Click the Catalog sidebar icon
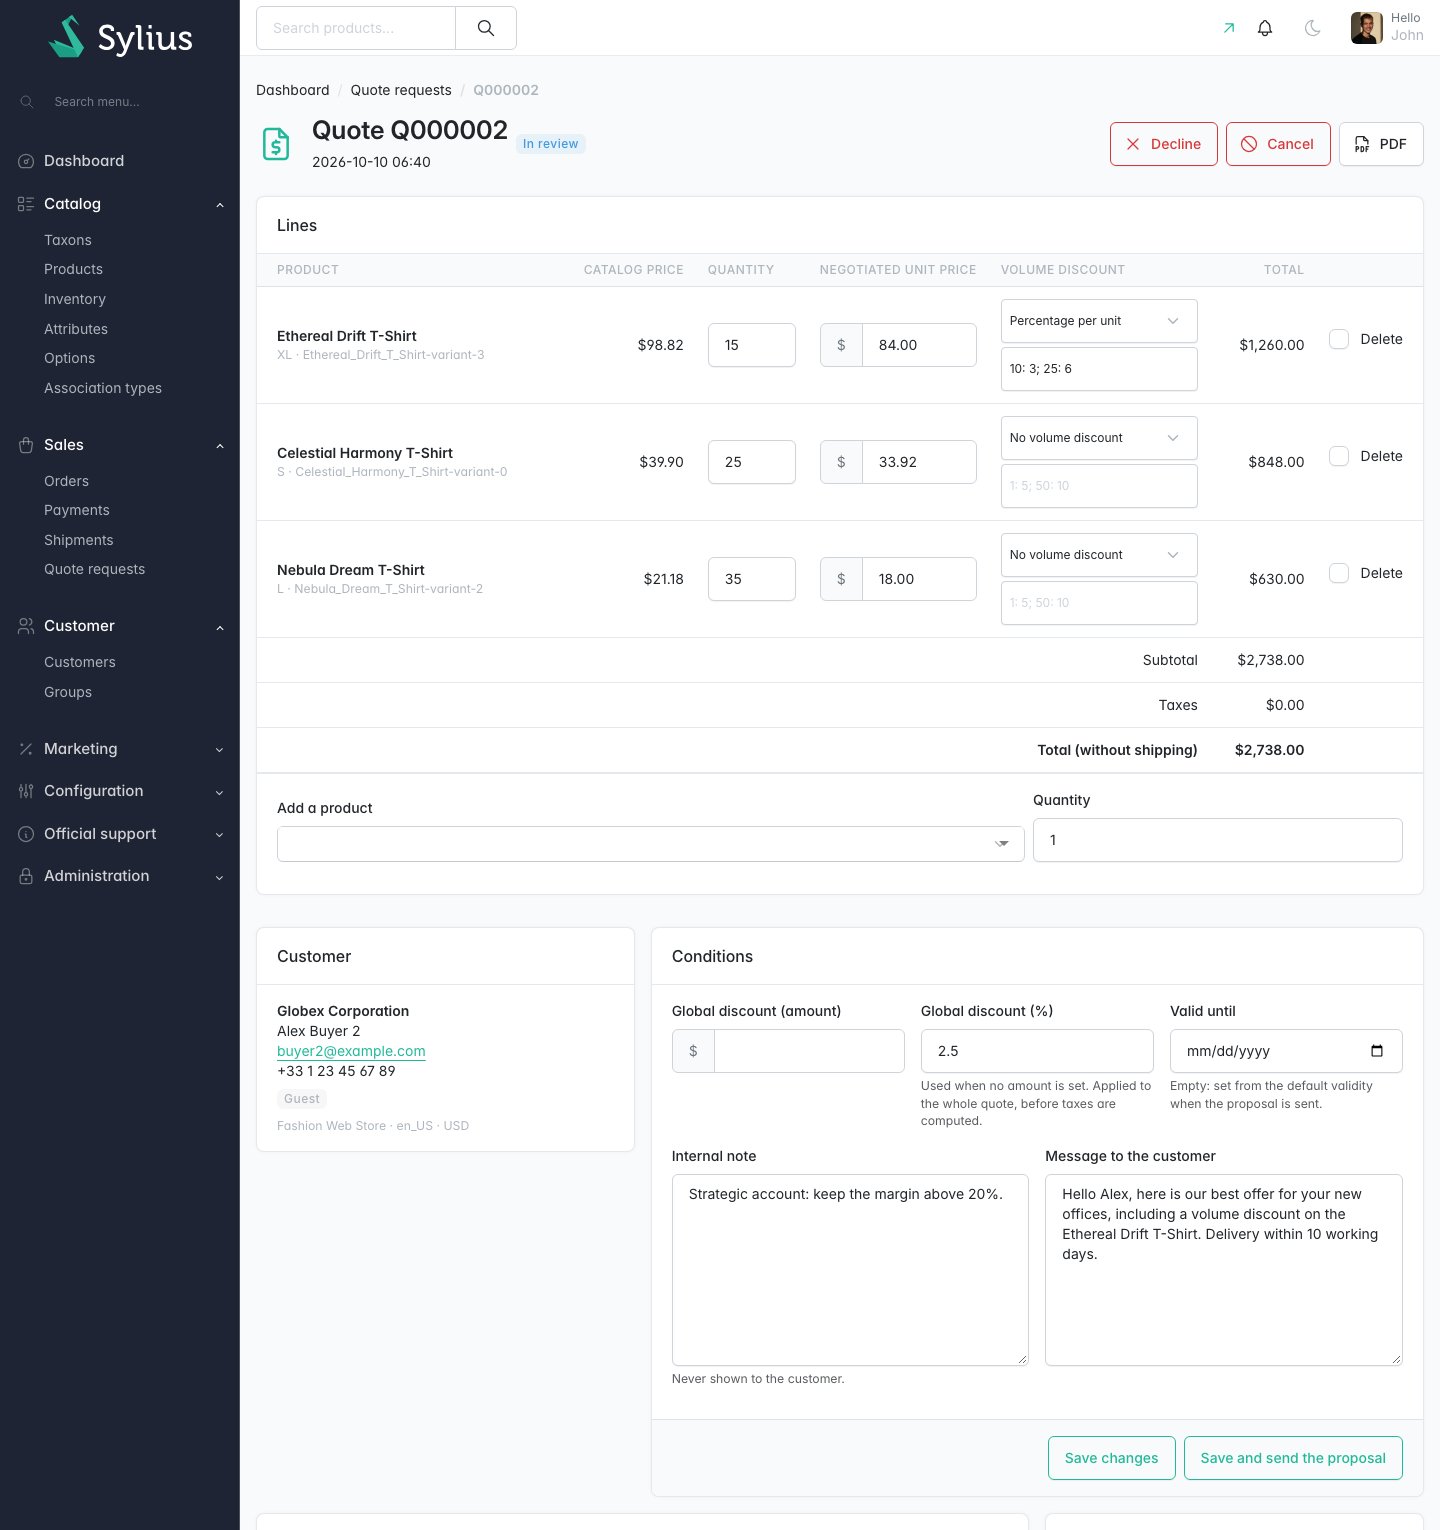 click(26, 204)
